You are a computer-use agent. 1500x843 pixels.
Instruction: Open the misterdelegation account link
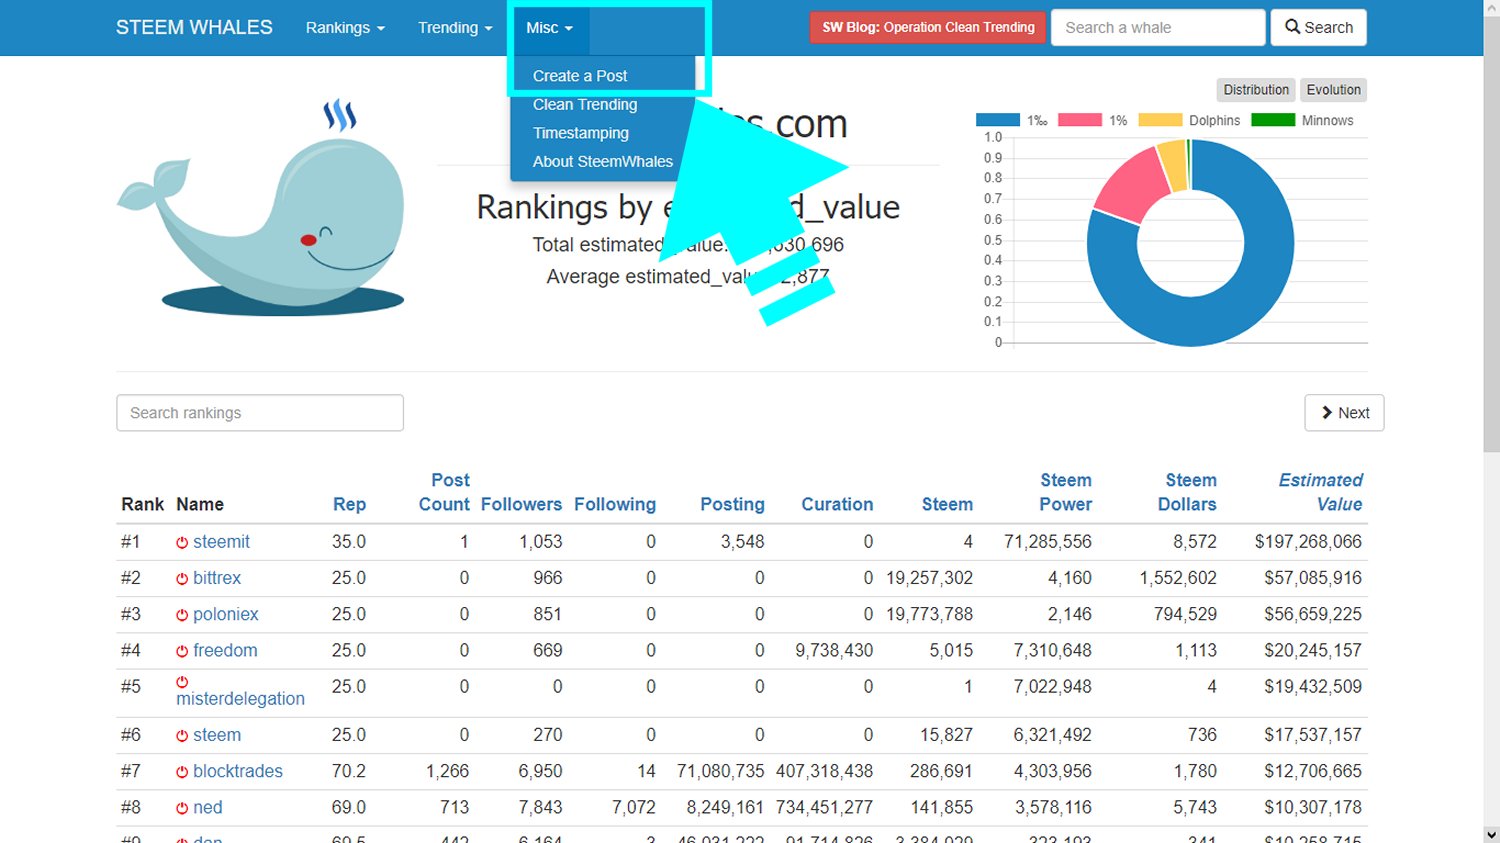point(240,699)
